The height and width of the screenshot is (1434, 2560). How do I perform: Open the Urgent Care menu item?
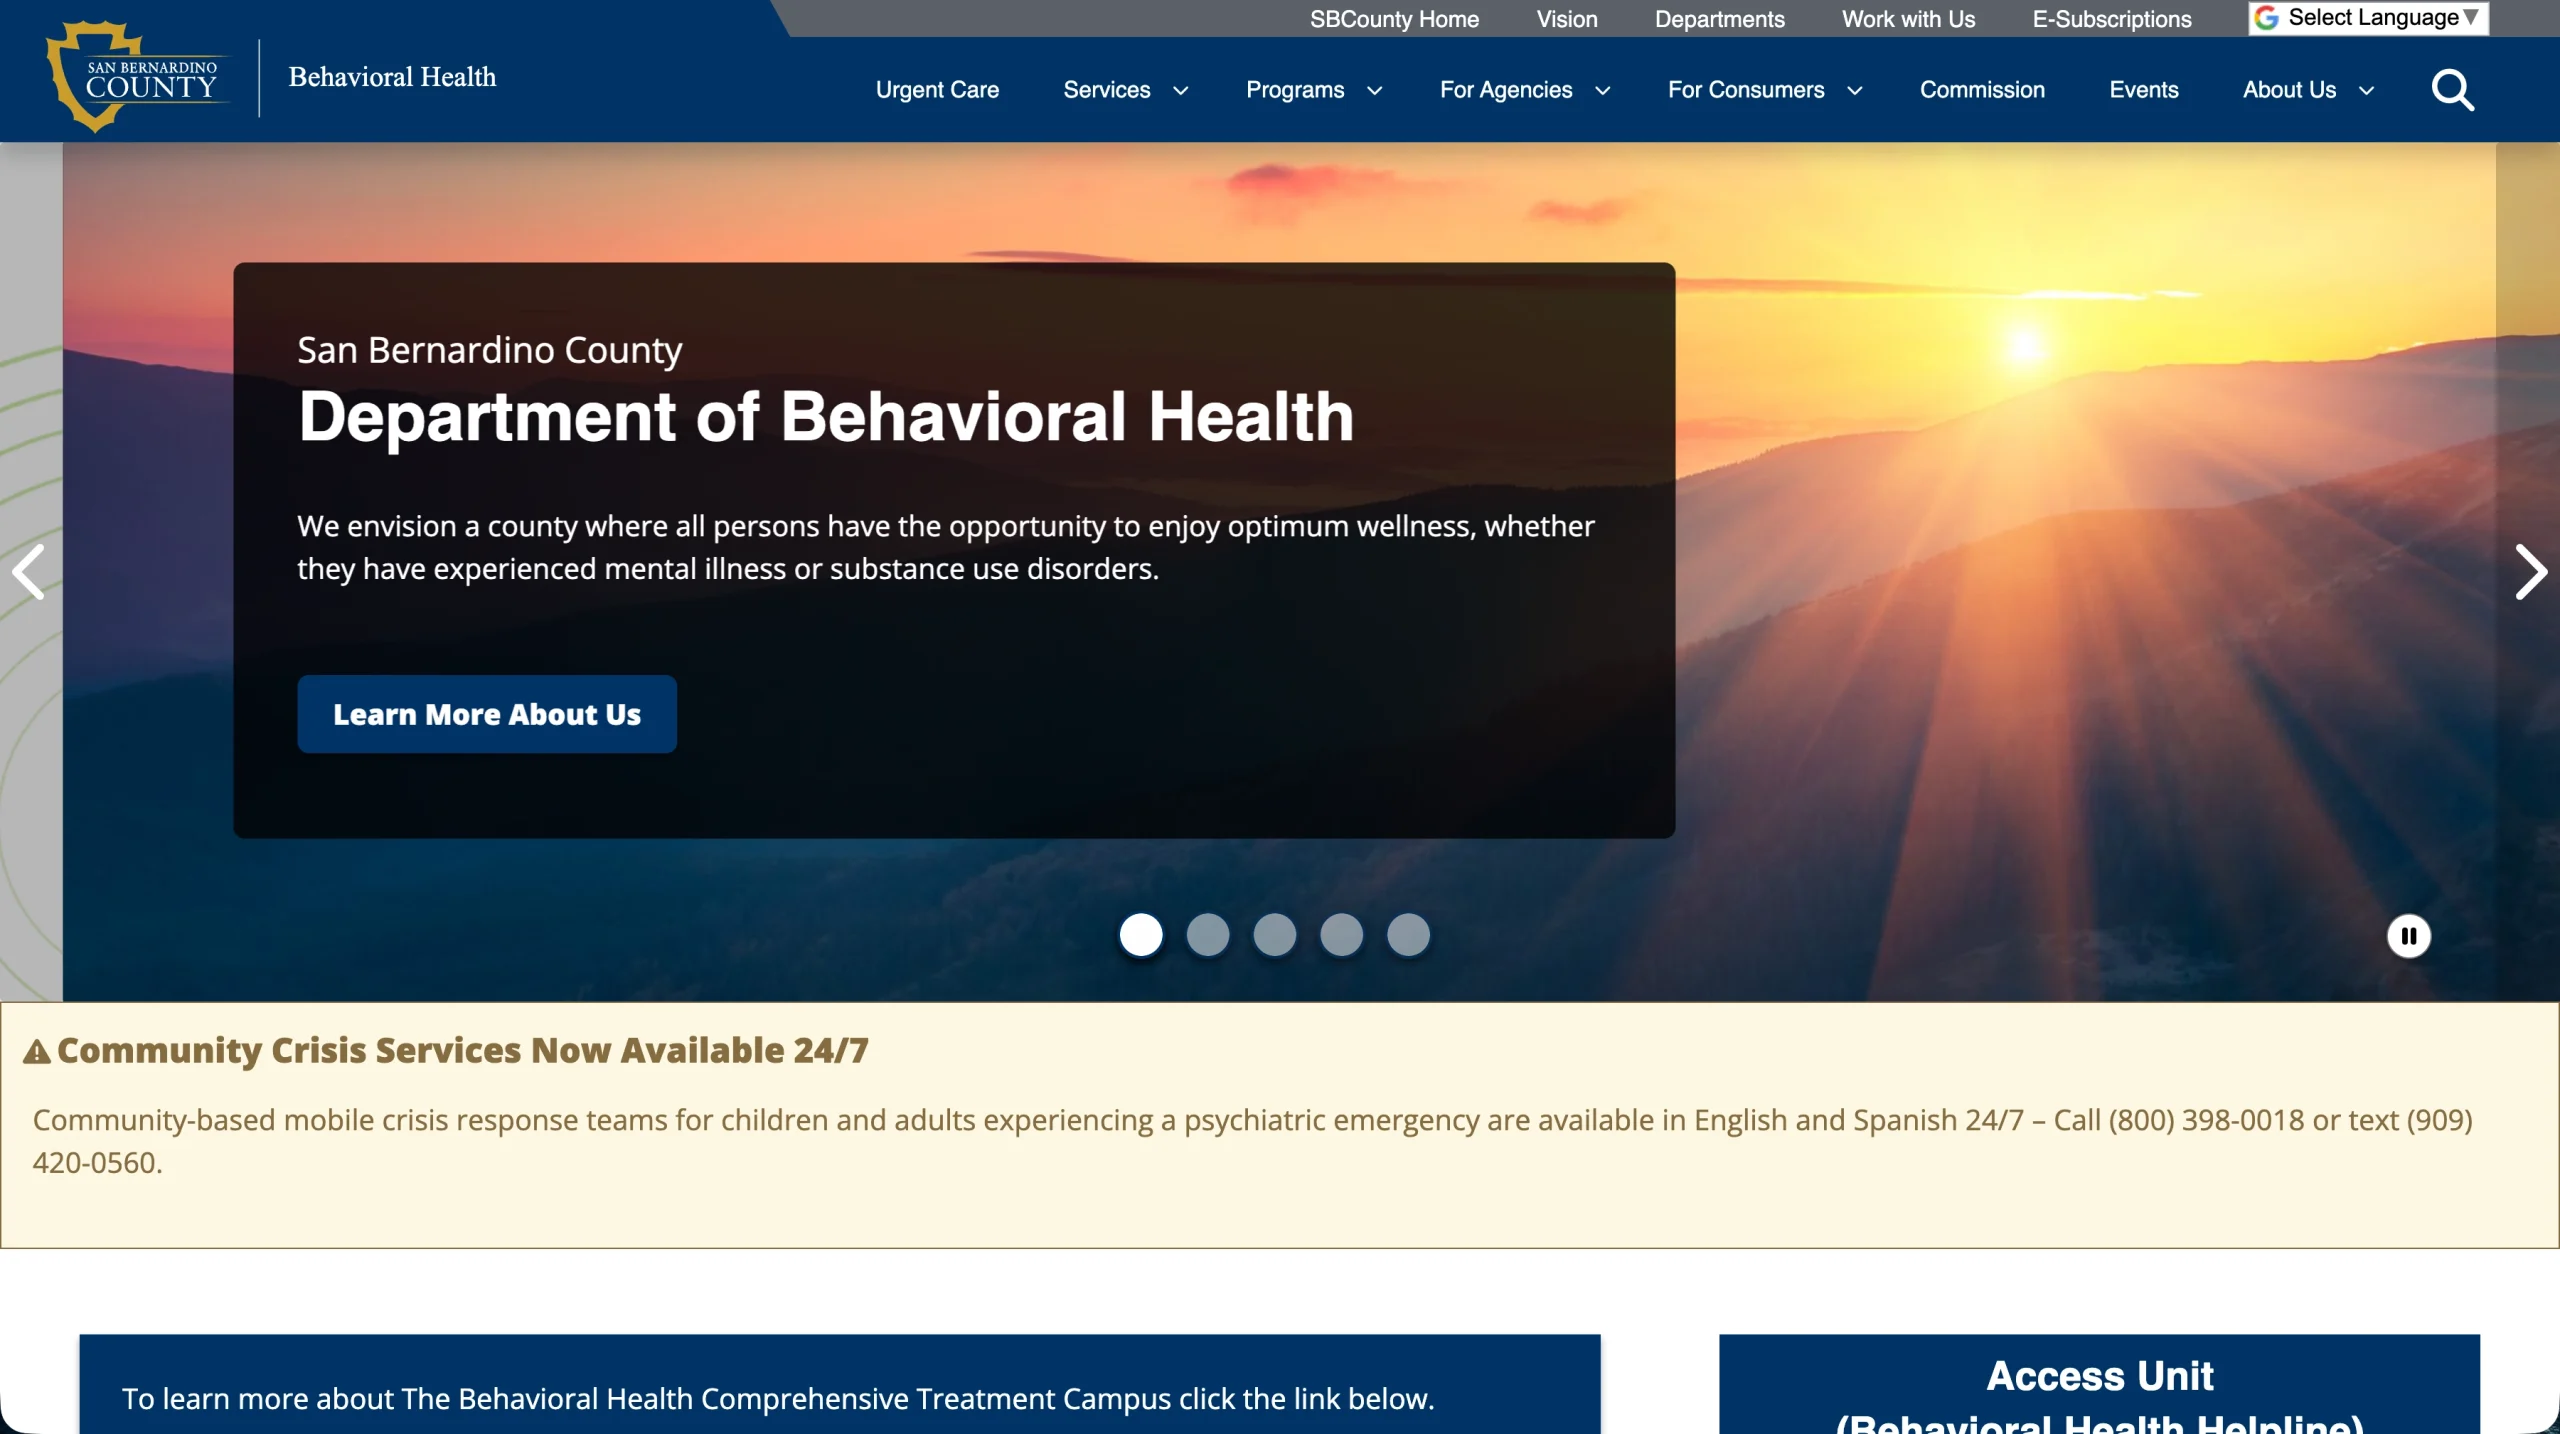pos(937,90)
